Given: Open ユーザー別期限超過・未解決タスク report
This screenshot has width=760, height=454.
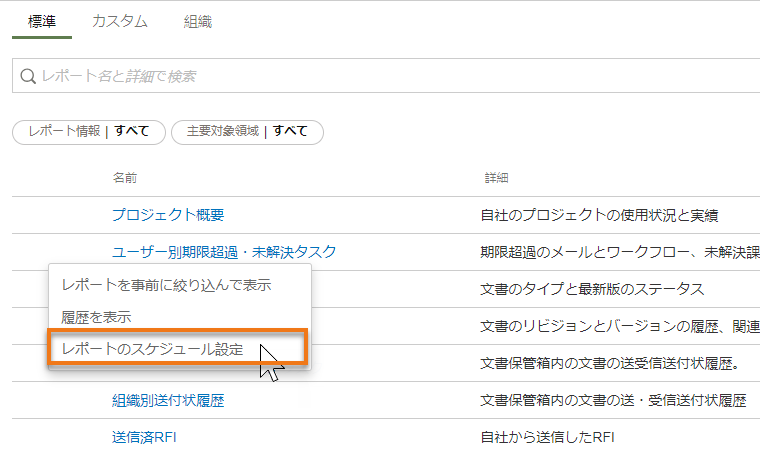Looking at the screenshot, I should 224,252.
